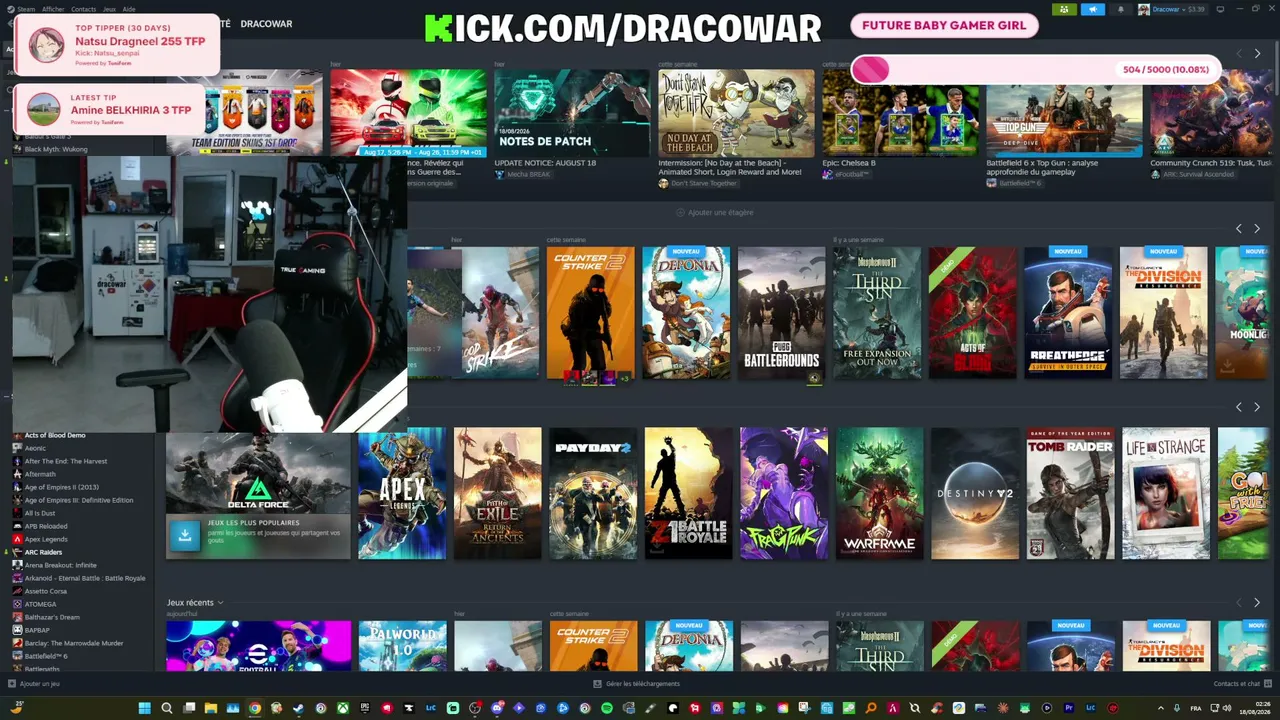The height and width of the screenshot is (720, 1280).
Task: Show next news items with right arrow
Action: [1257, 53]
